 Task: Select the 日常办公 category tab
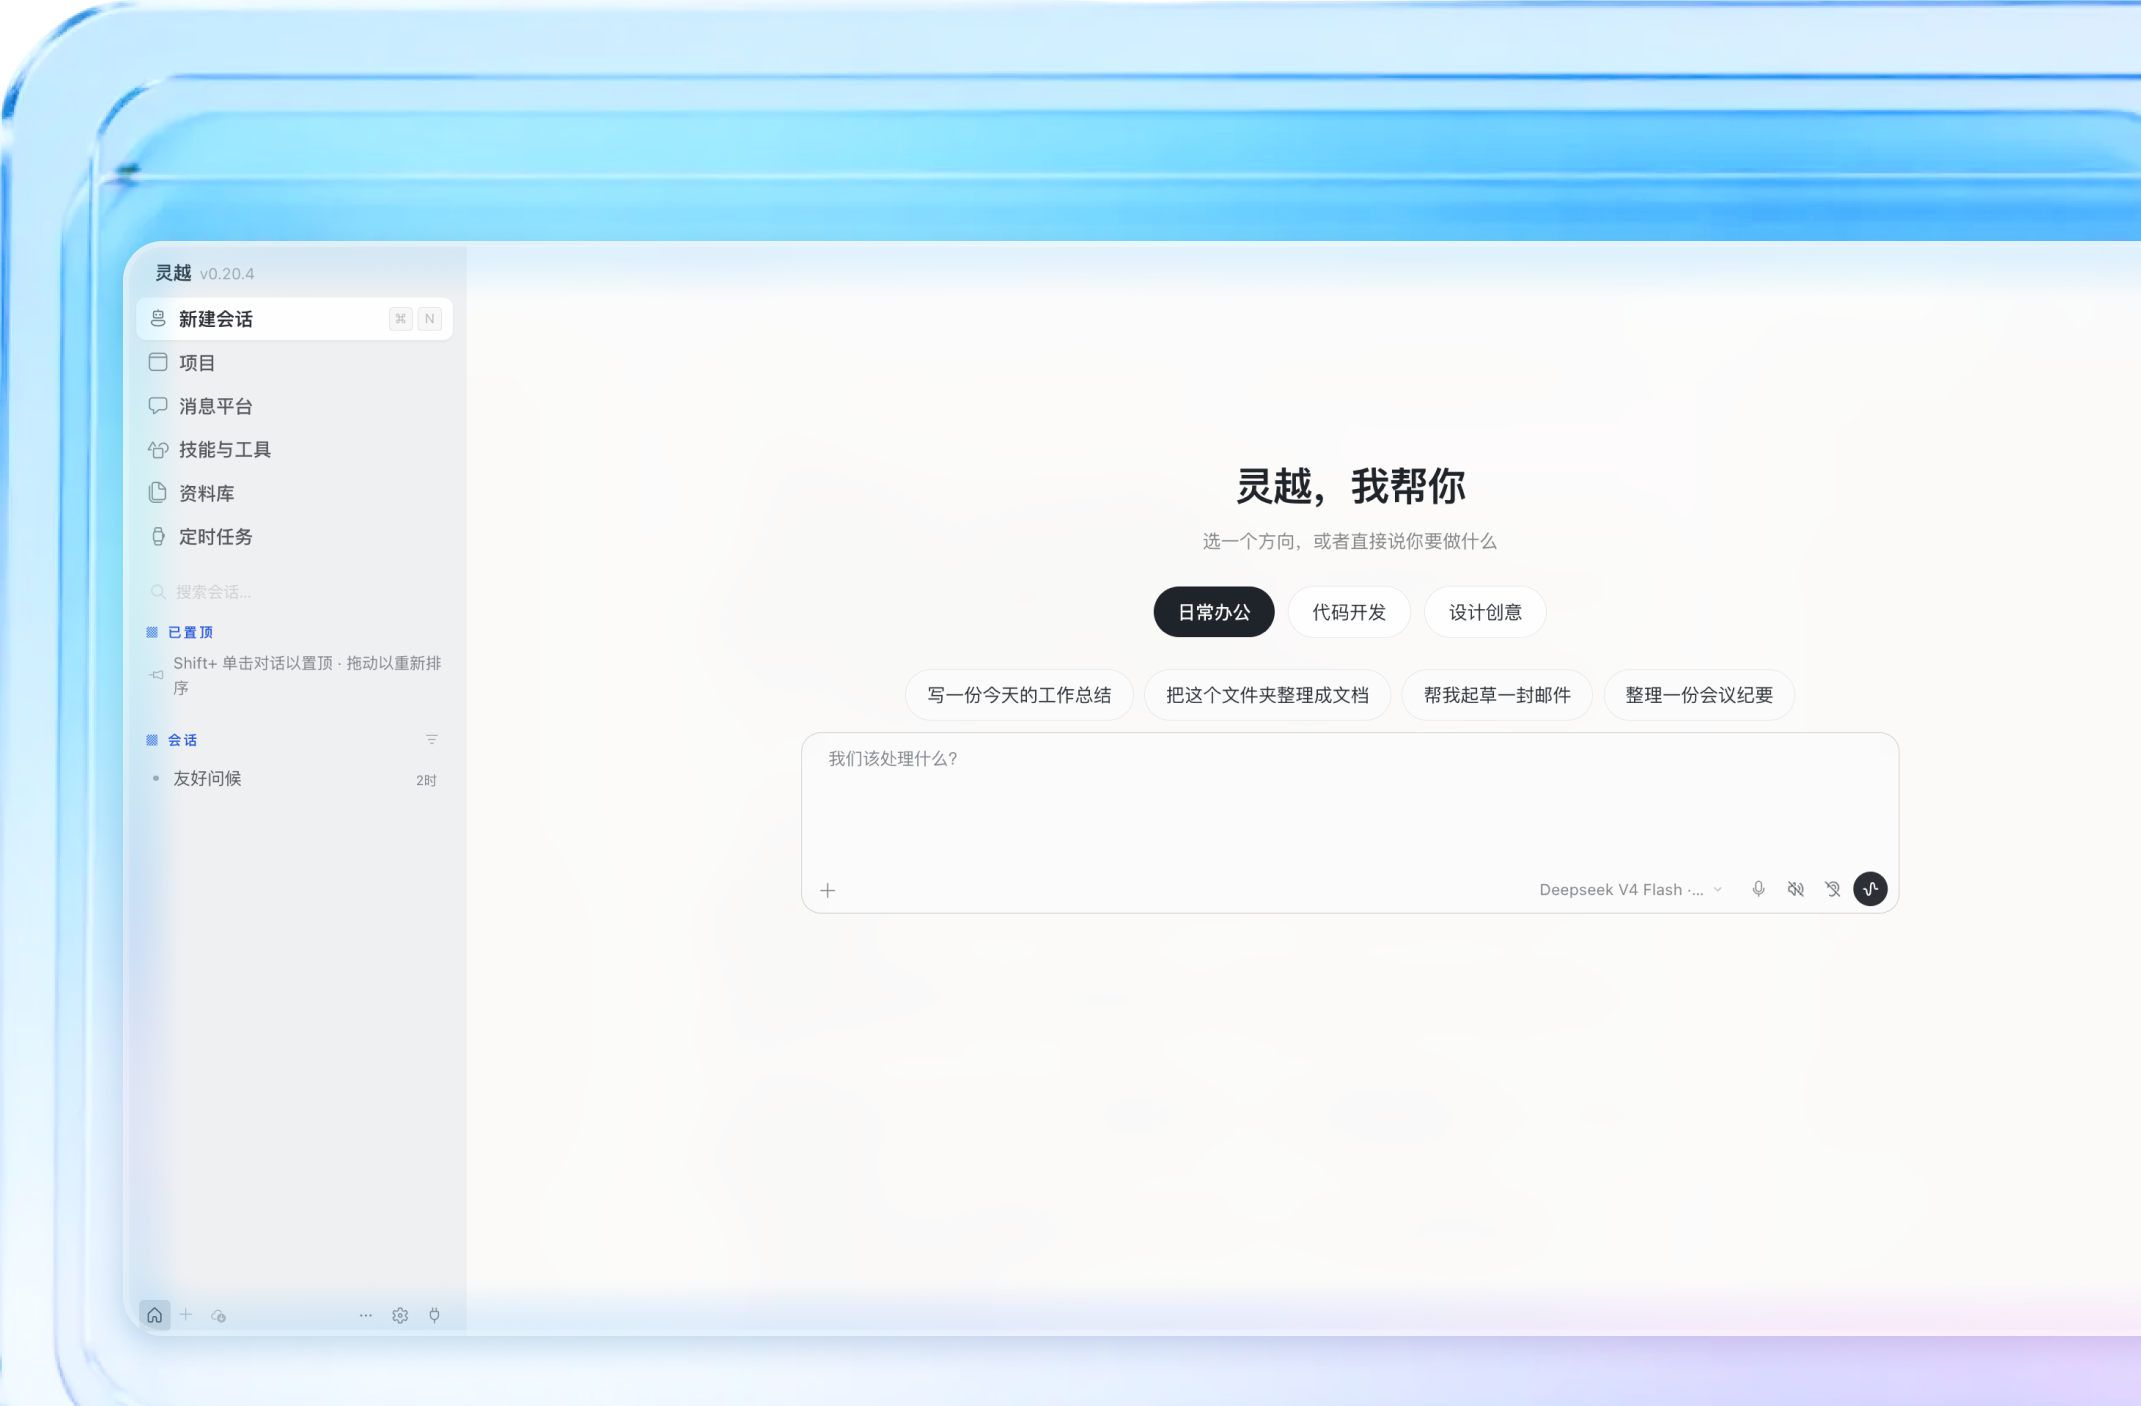(1213, 612)
